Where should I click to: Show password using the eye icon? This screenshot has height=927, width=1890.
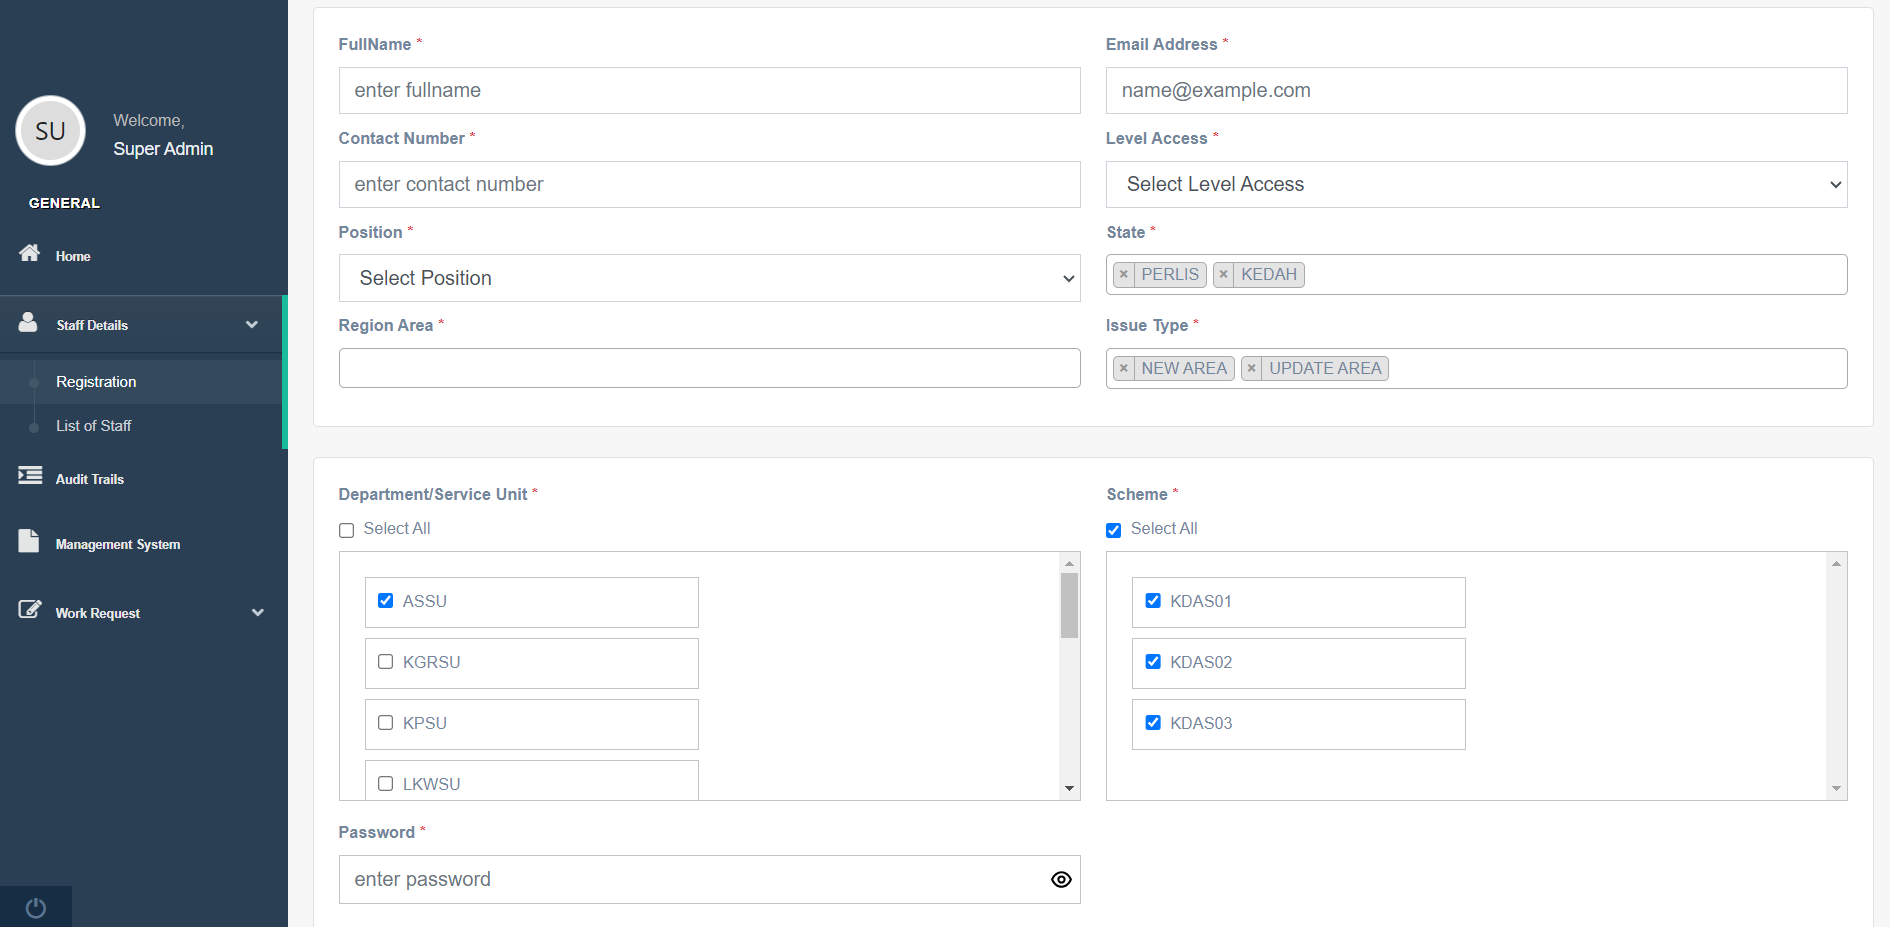tap(1061, 880)
